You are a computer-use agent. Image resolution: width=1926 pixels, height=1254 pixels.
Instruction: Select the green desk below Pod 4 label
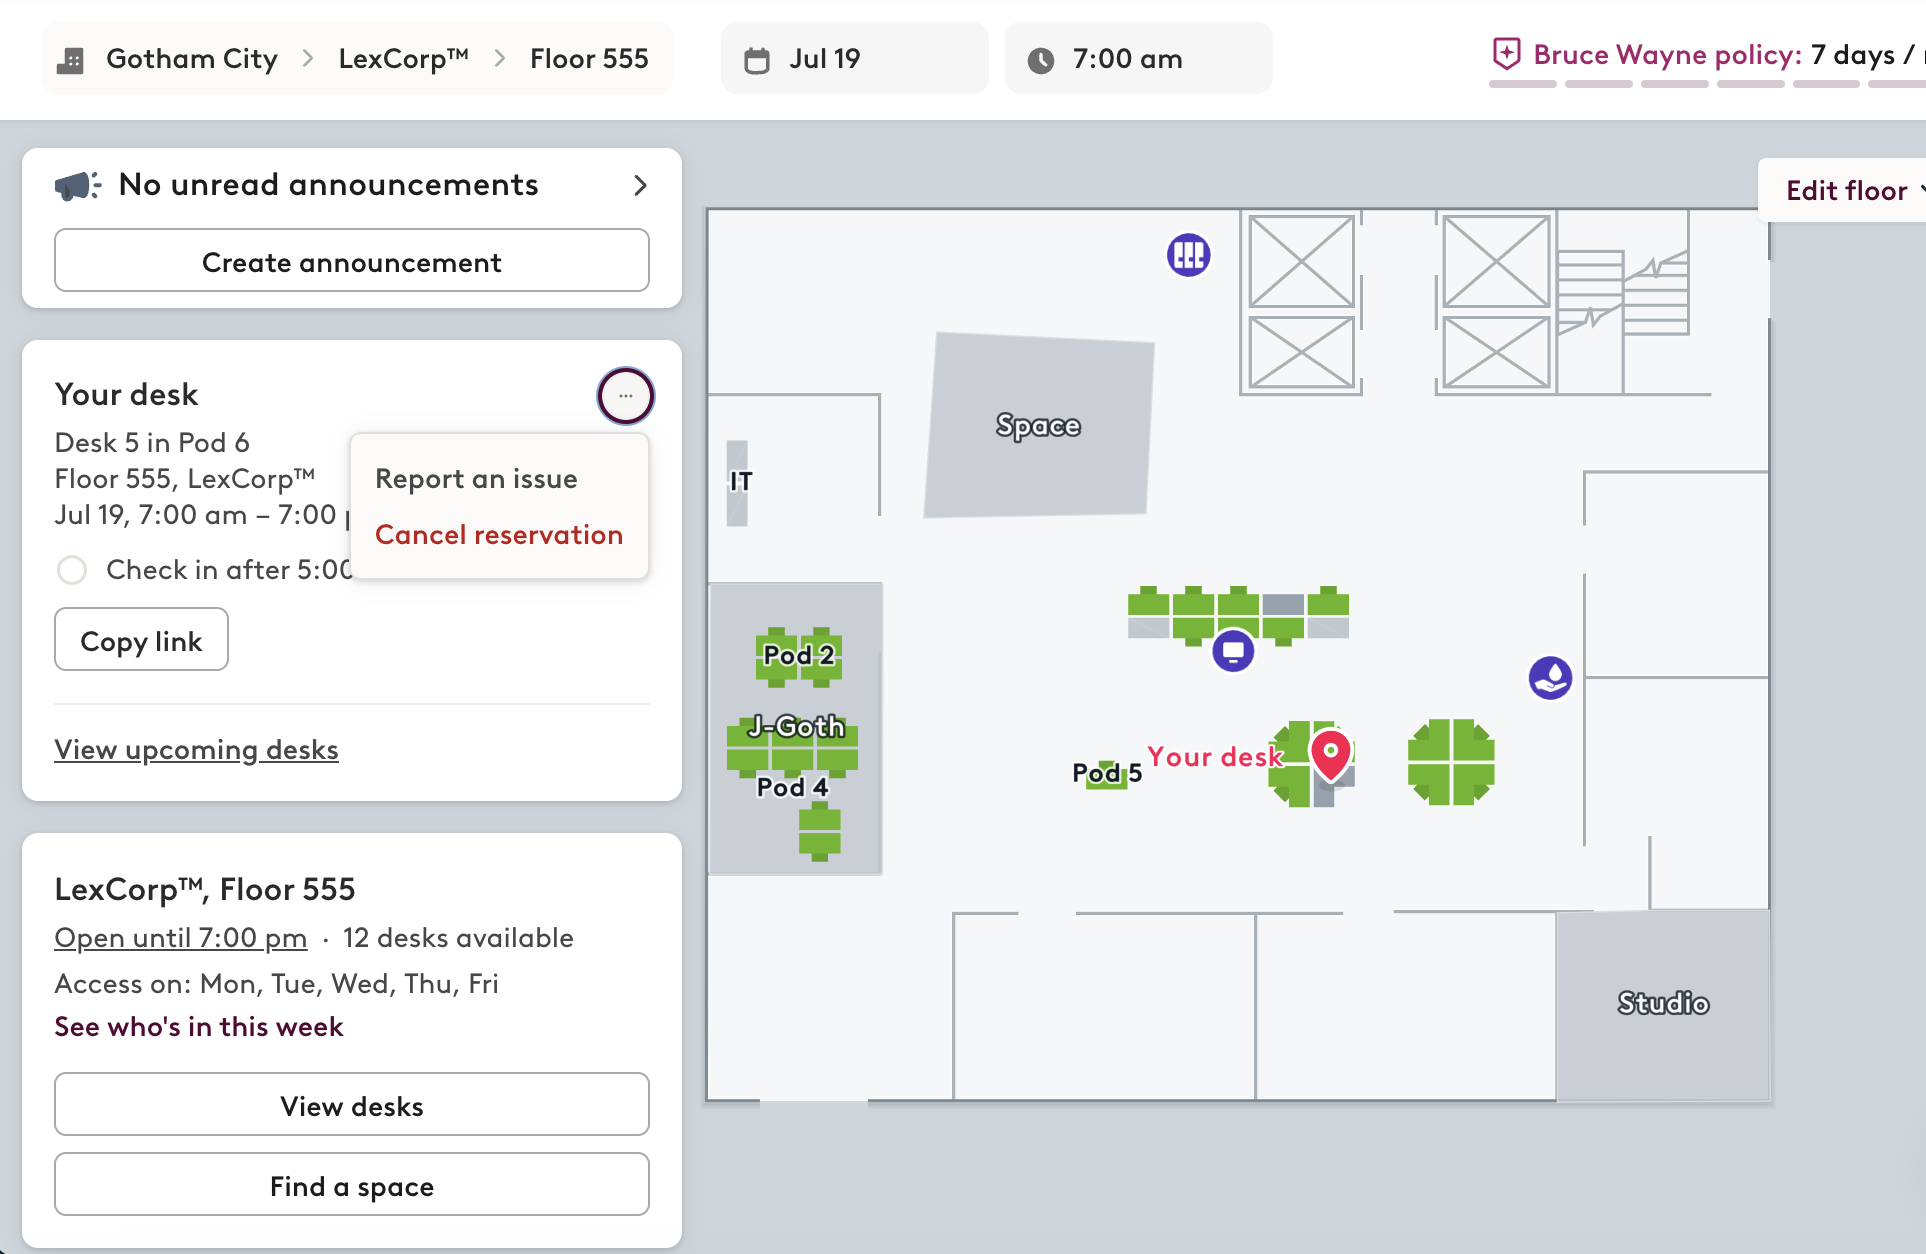tap(820, 831)
